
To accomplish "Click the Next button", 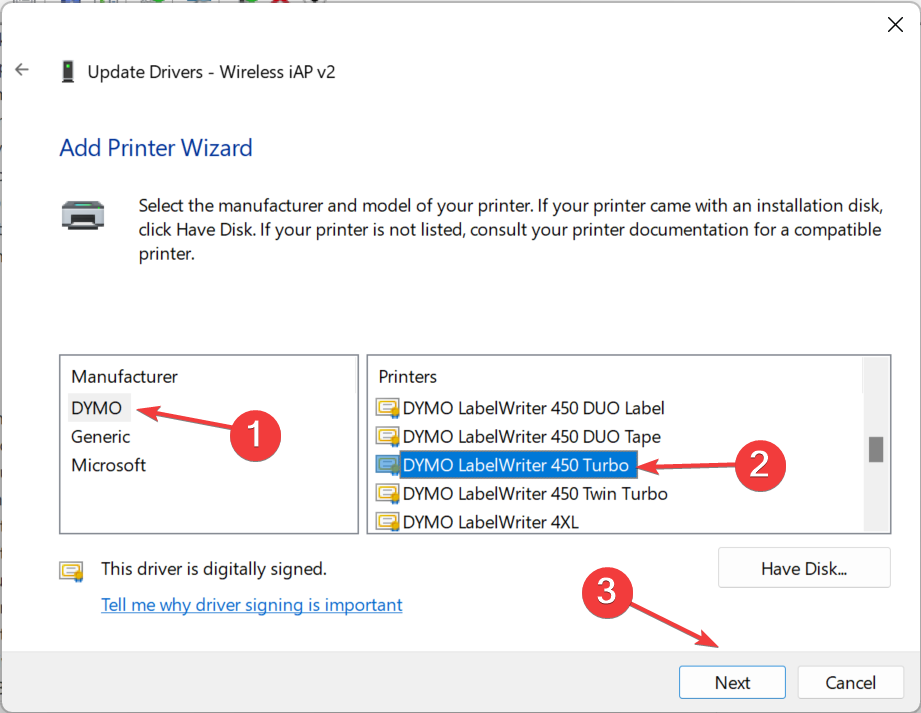I will point(732,682).
